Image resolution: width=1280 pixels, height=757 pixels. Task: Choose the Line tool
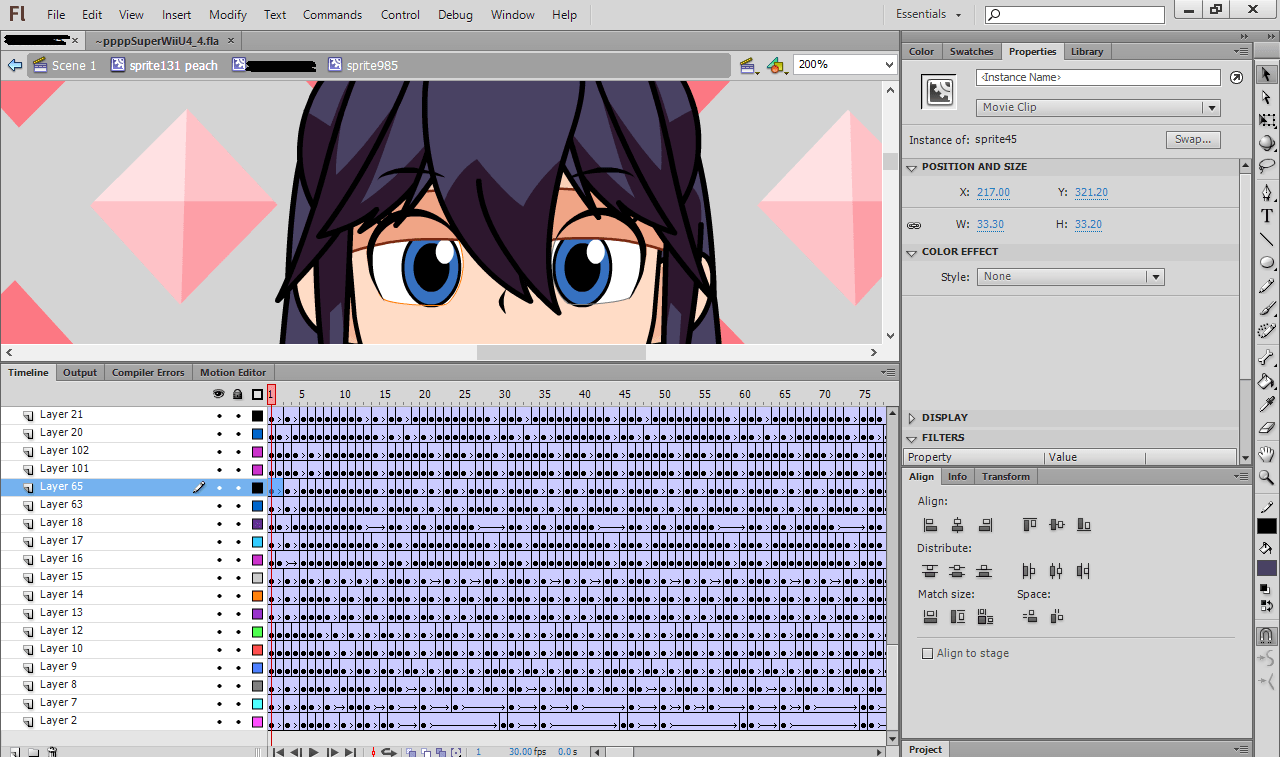(1266, 238)
